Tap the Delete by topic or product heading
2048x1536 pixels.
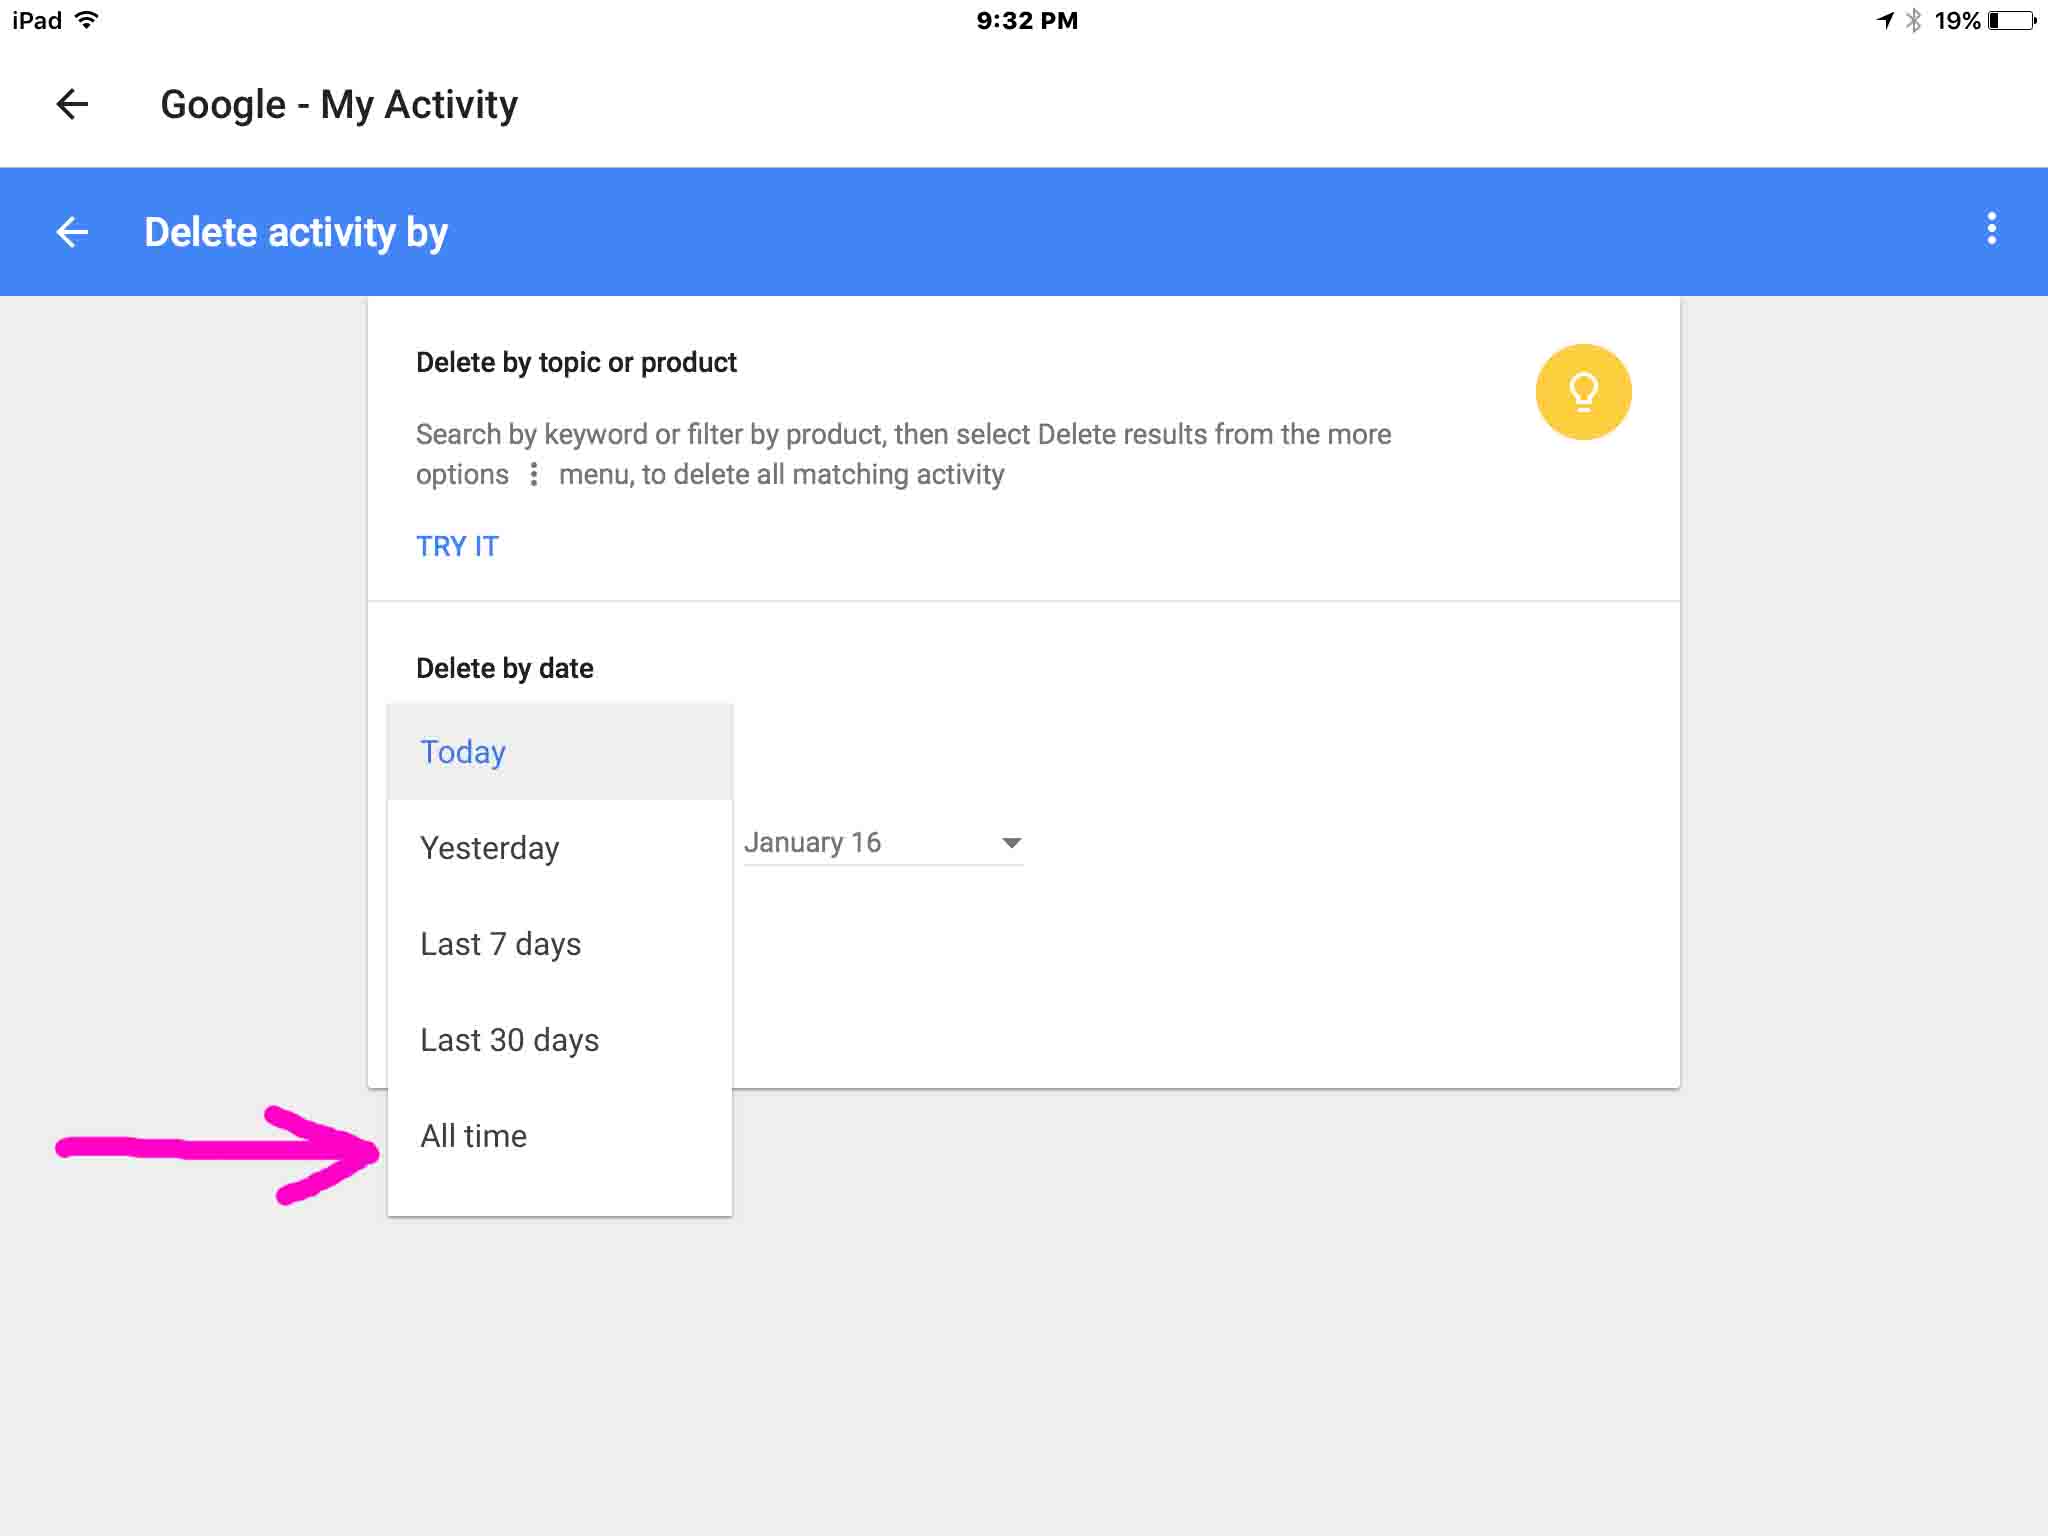click(x=576, y=362)
